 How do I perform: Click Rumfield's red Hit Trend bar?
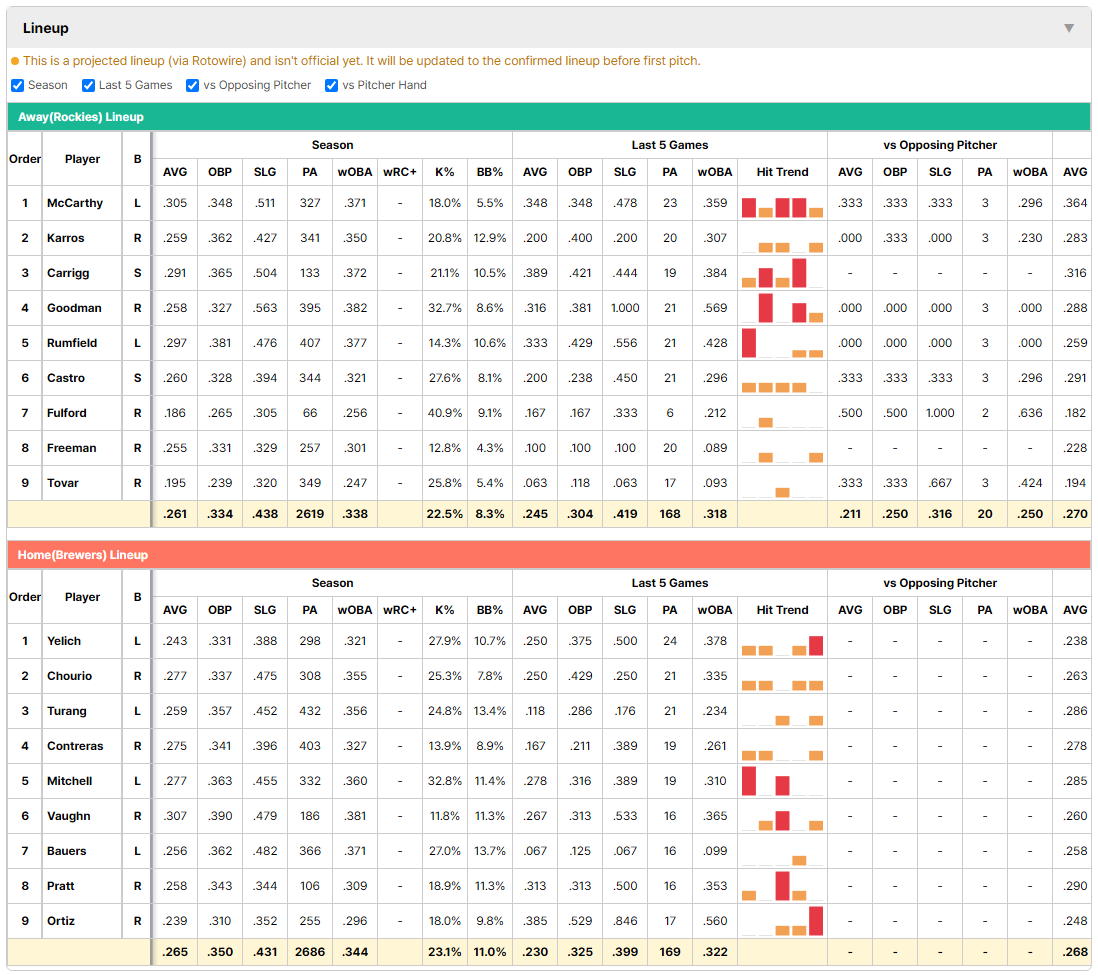[x=749, y=342]
